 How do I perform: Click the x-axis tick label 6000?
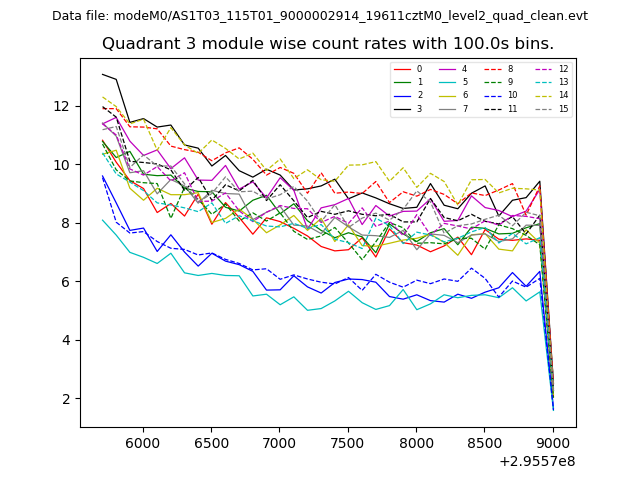(x=142, y=443)
